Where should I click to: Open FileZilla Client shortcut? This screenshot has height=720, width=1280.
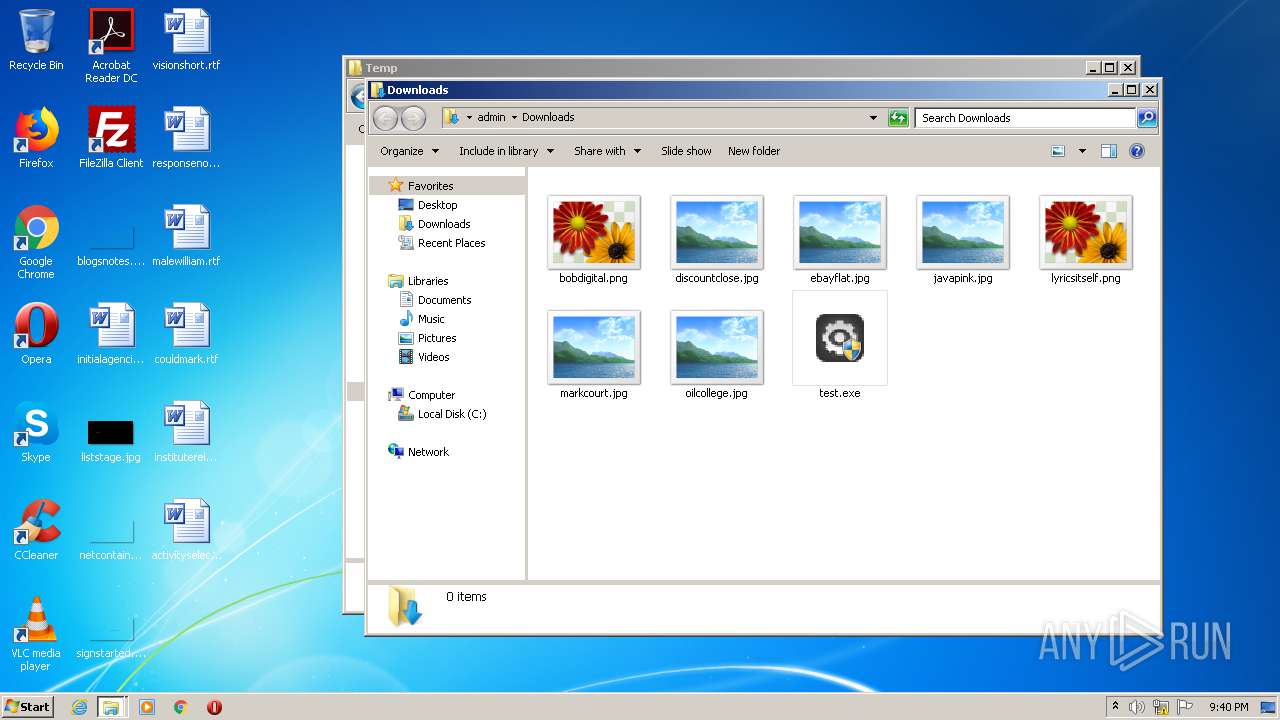pos(111,138)
